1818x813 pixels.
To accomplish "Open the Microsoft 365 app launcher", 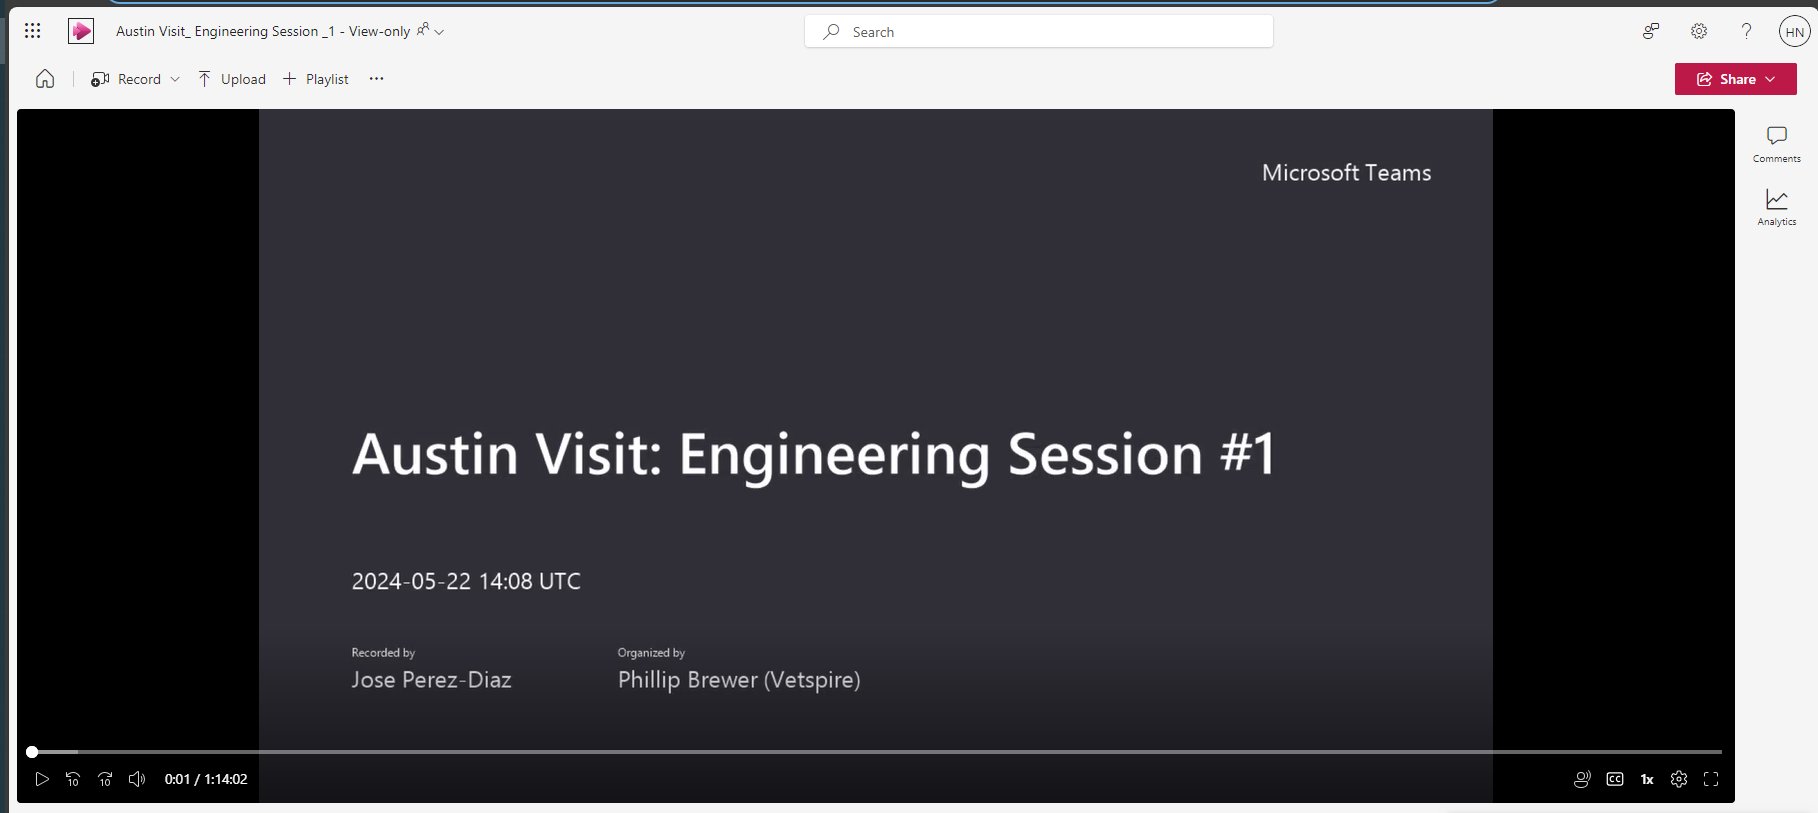I will (x=33, y=31).
